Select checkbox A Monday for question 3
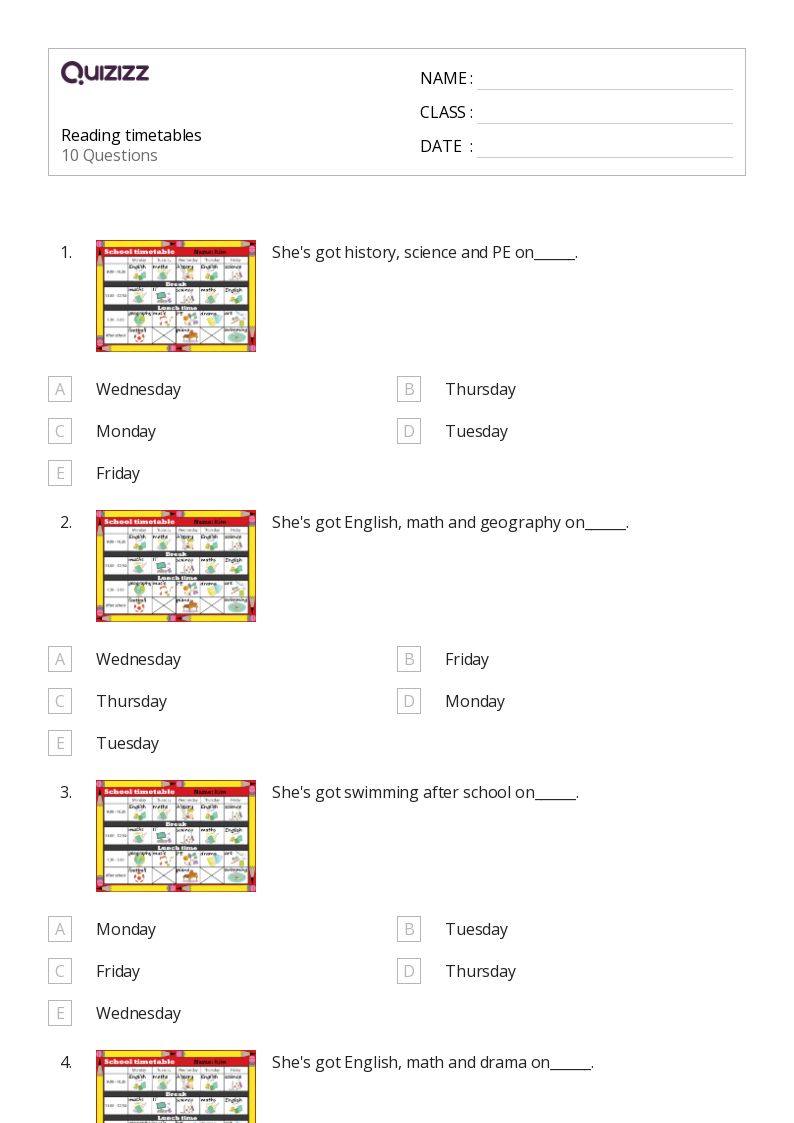Image resolution: width=794 pixels, height=1123 pixels. click(x=60, y=929)
